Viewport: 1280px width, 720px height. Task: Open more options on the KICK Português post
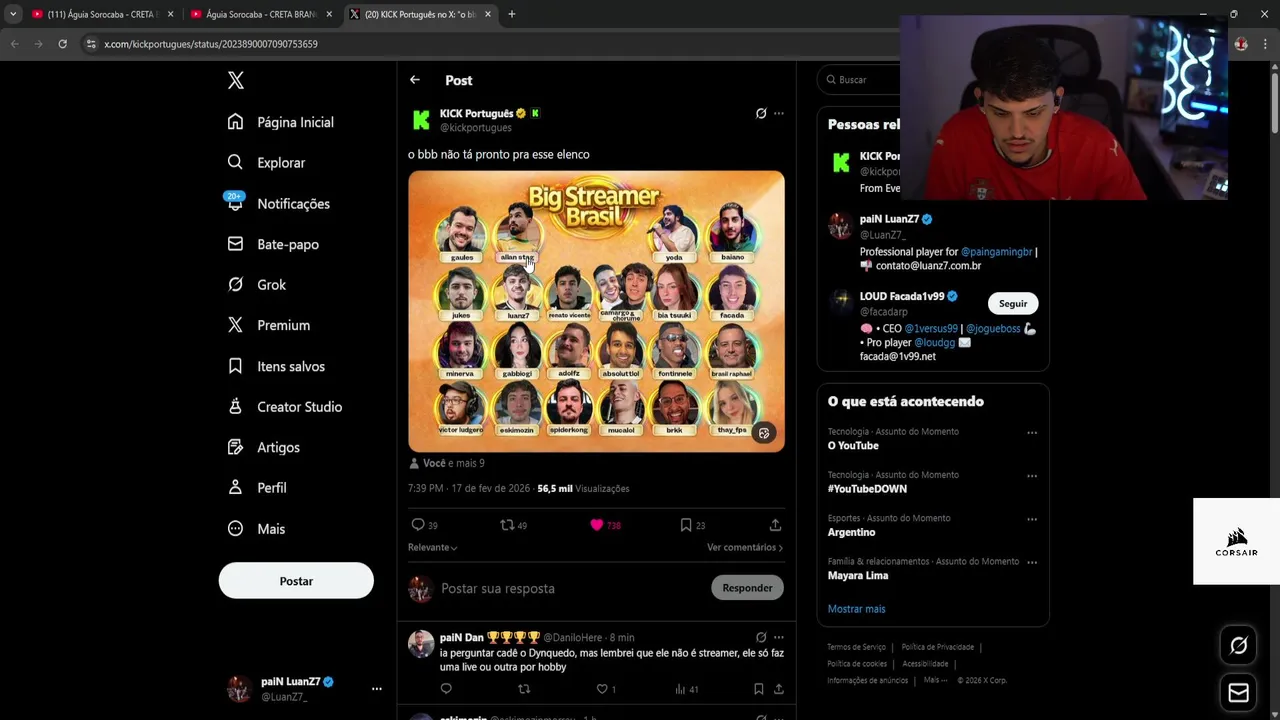click(x=779, y=114)
